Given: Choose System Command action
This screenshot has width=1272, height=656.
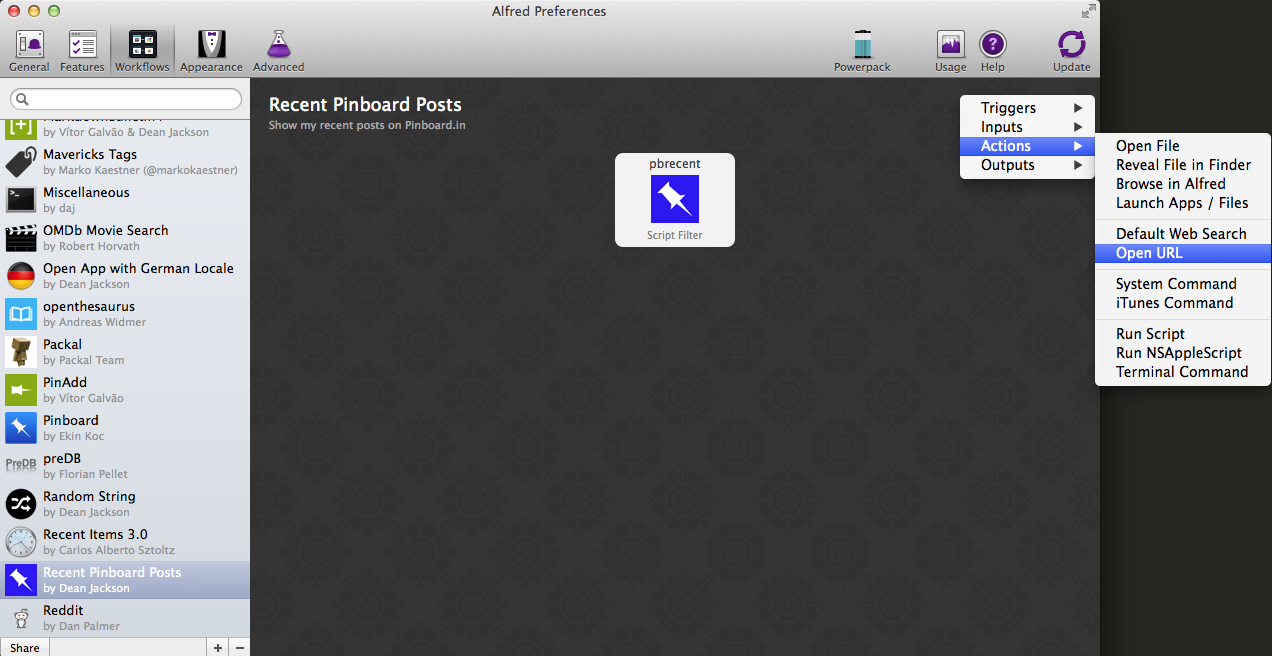Looking at the screenshot, I should click(x=1183, y=284).
